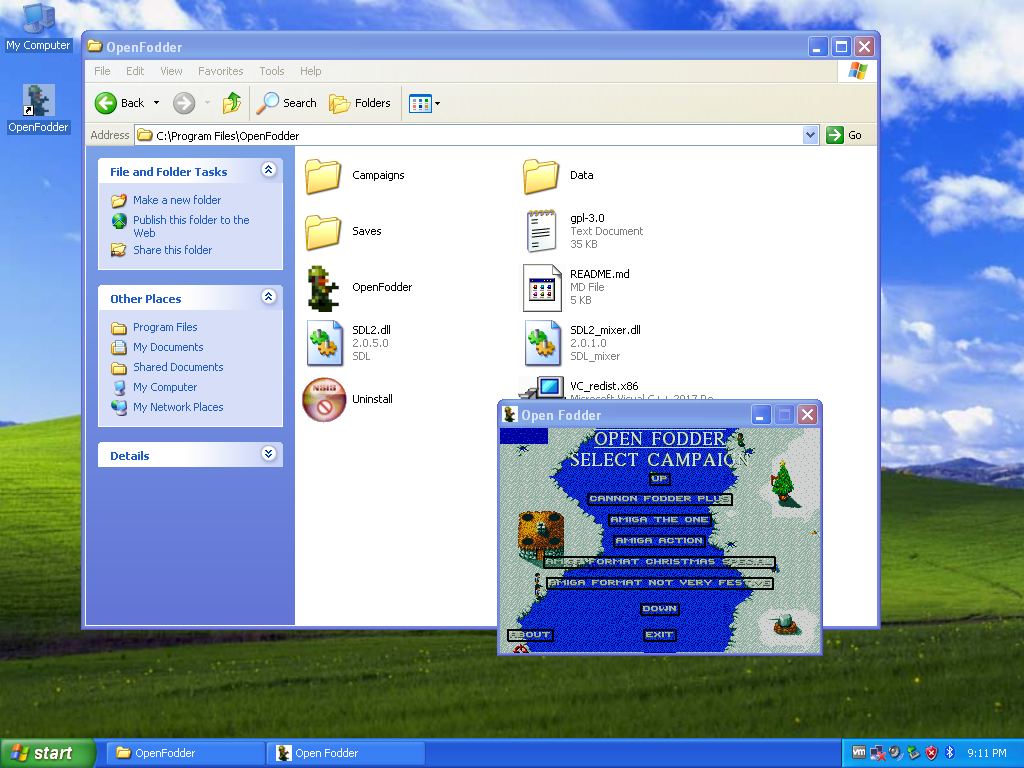Select the Cannon Fodder Plus campaign

click(659, 499)
